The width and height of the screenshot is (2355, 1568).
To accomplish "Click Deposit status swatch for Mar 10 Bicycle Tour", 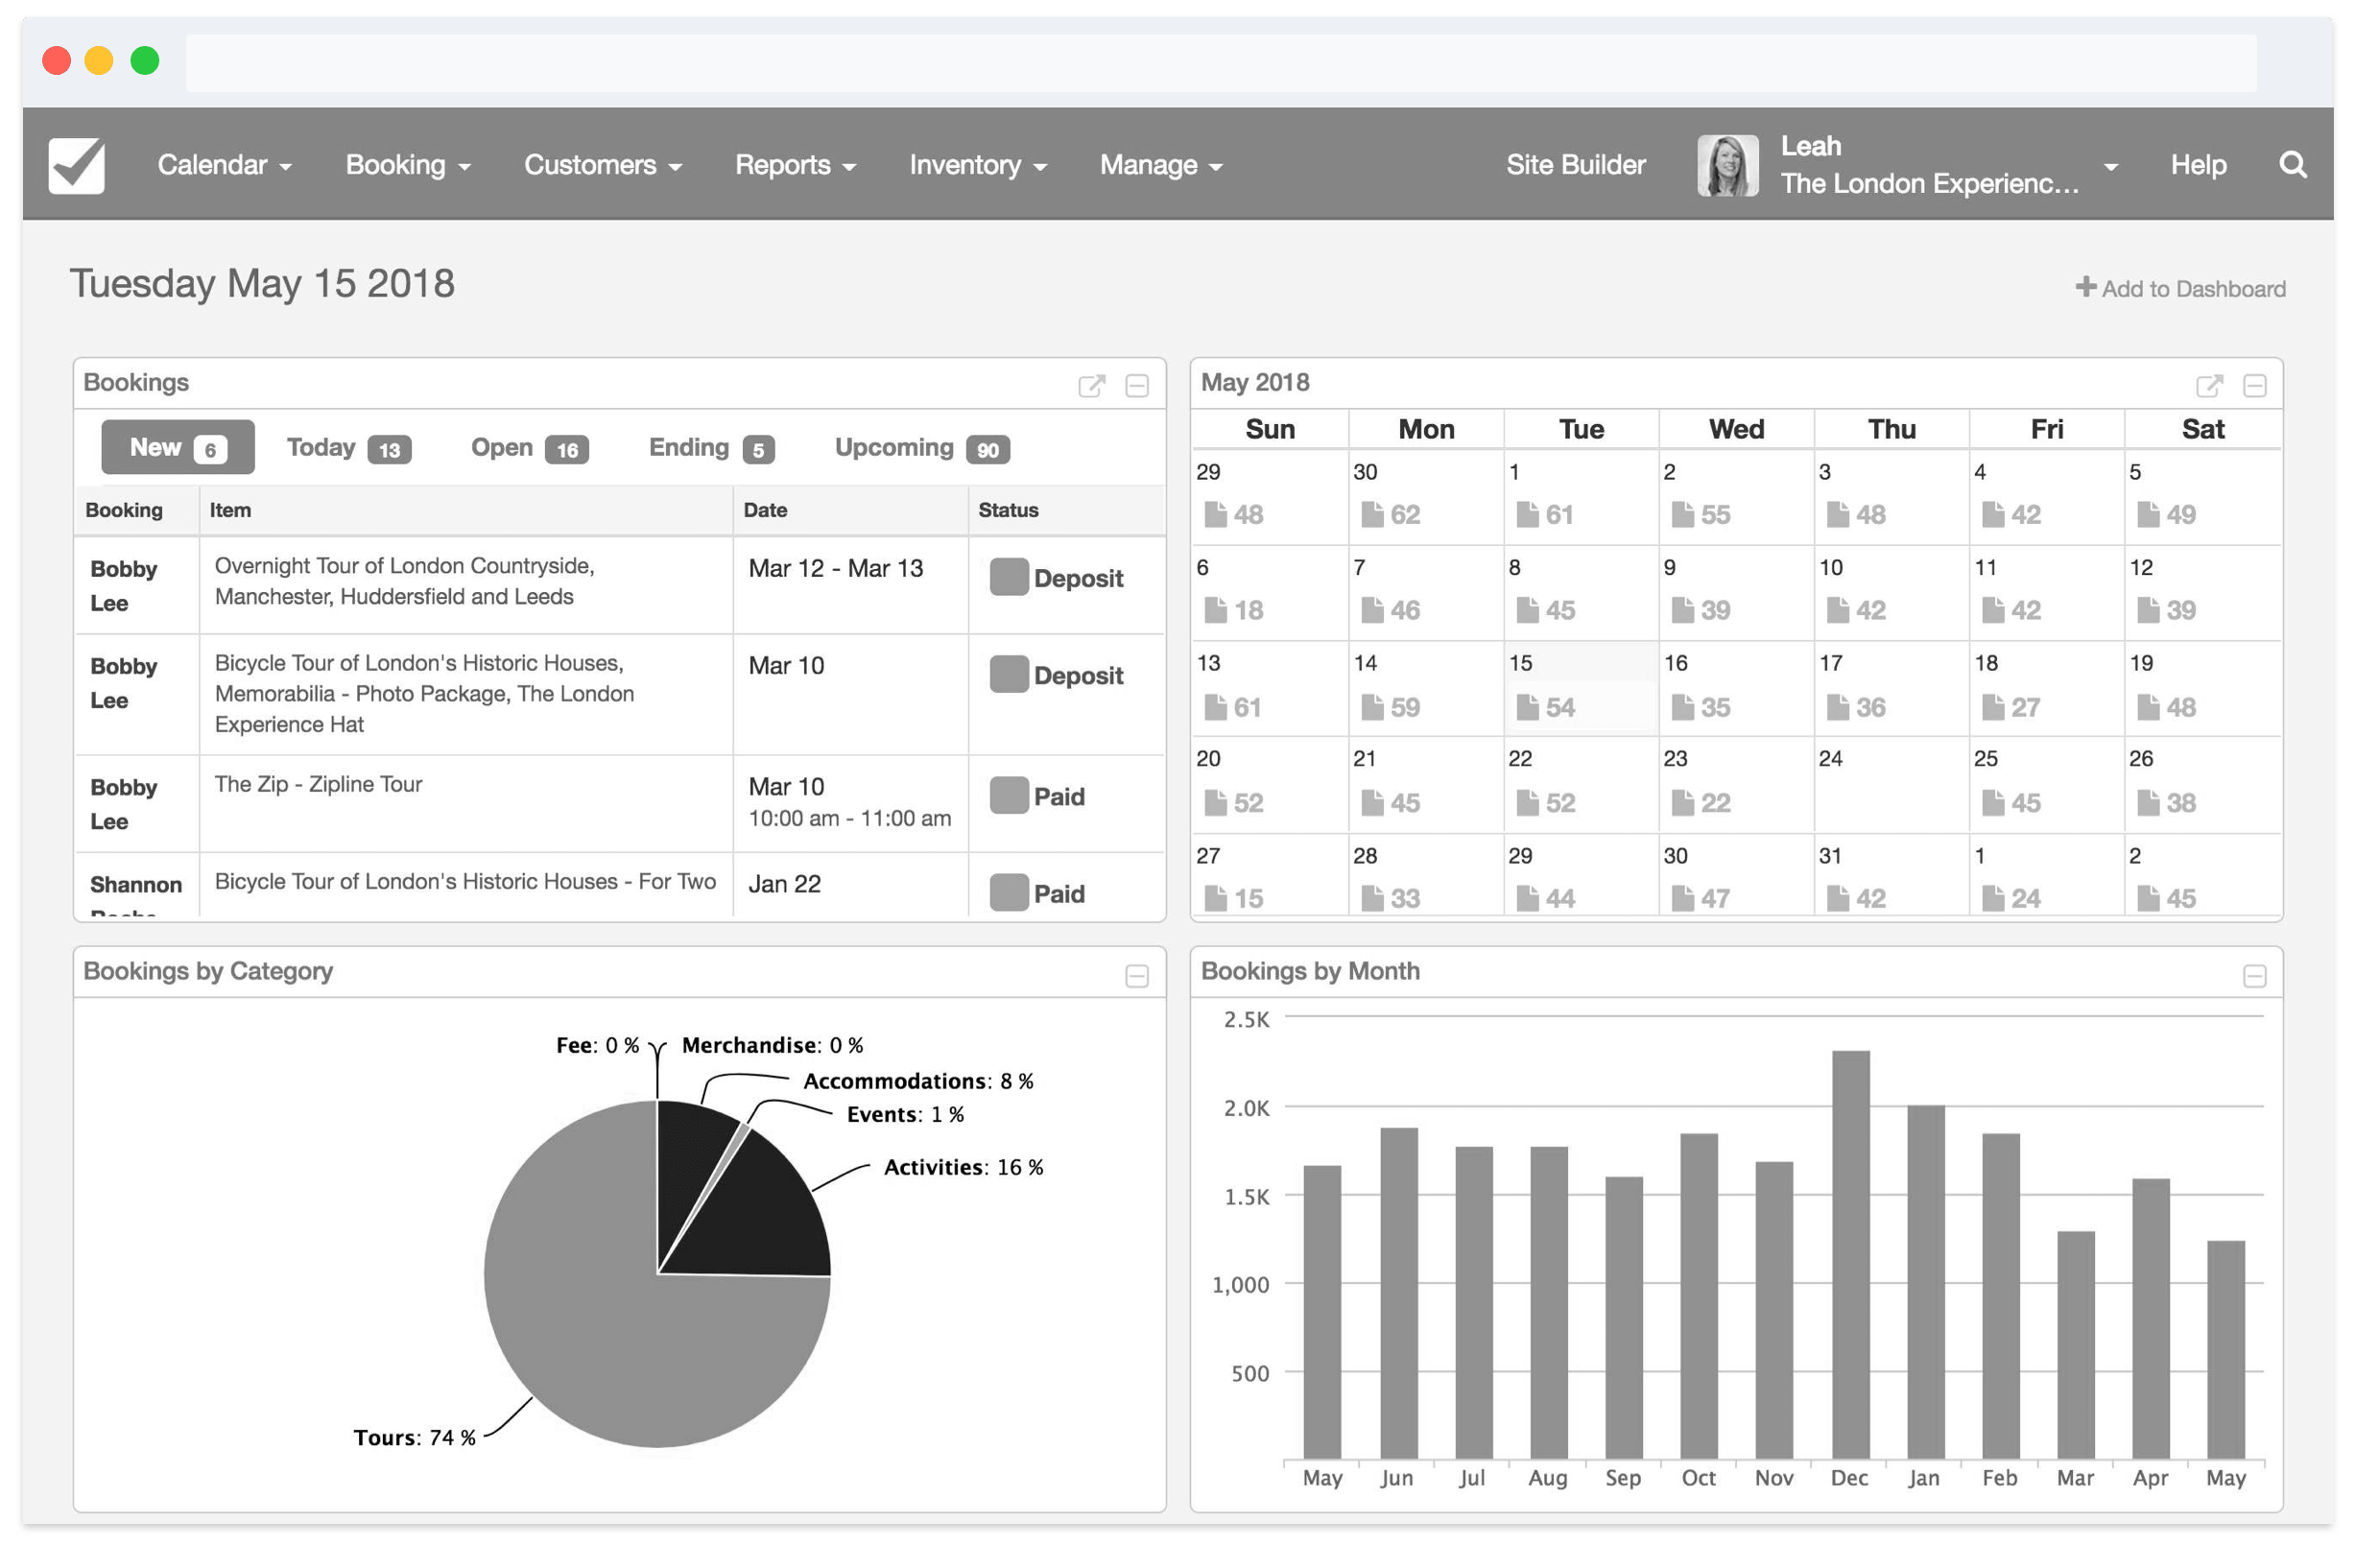I will point(1008,674).
